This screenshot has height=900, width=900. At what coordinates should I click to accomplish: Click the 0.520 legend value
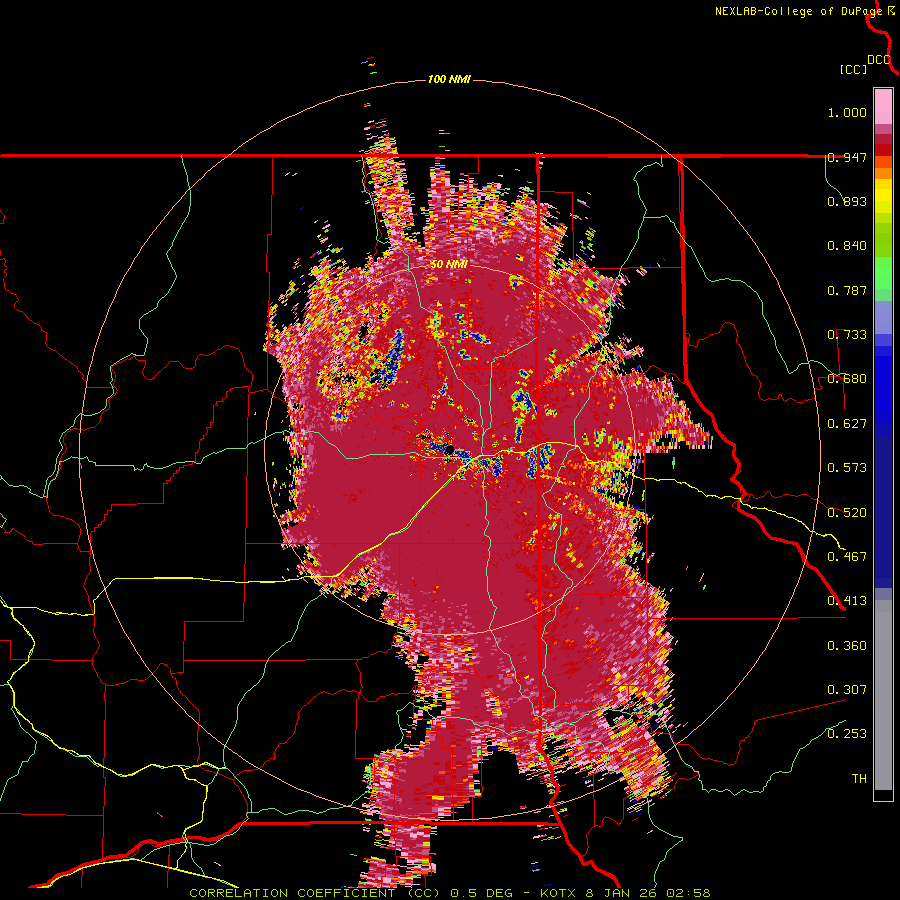pyautogui.click(x=847, y=513)
